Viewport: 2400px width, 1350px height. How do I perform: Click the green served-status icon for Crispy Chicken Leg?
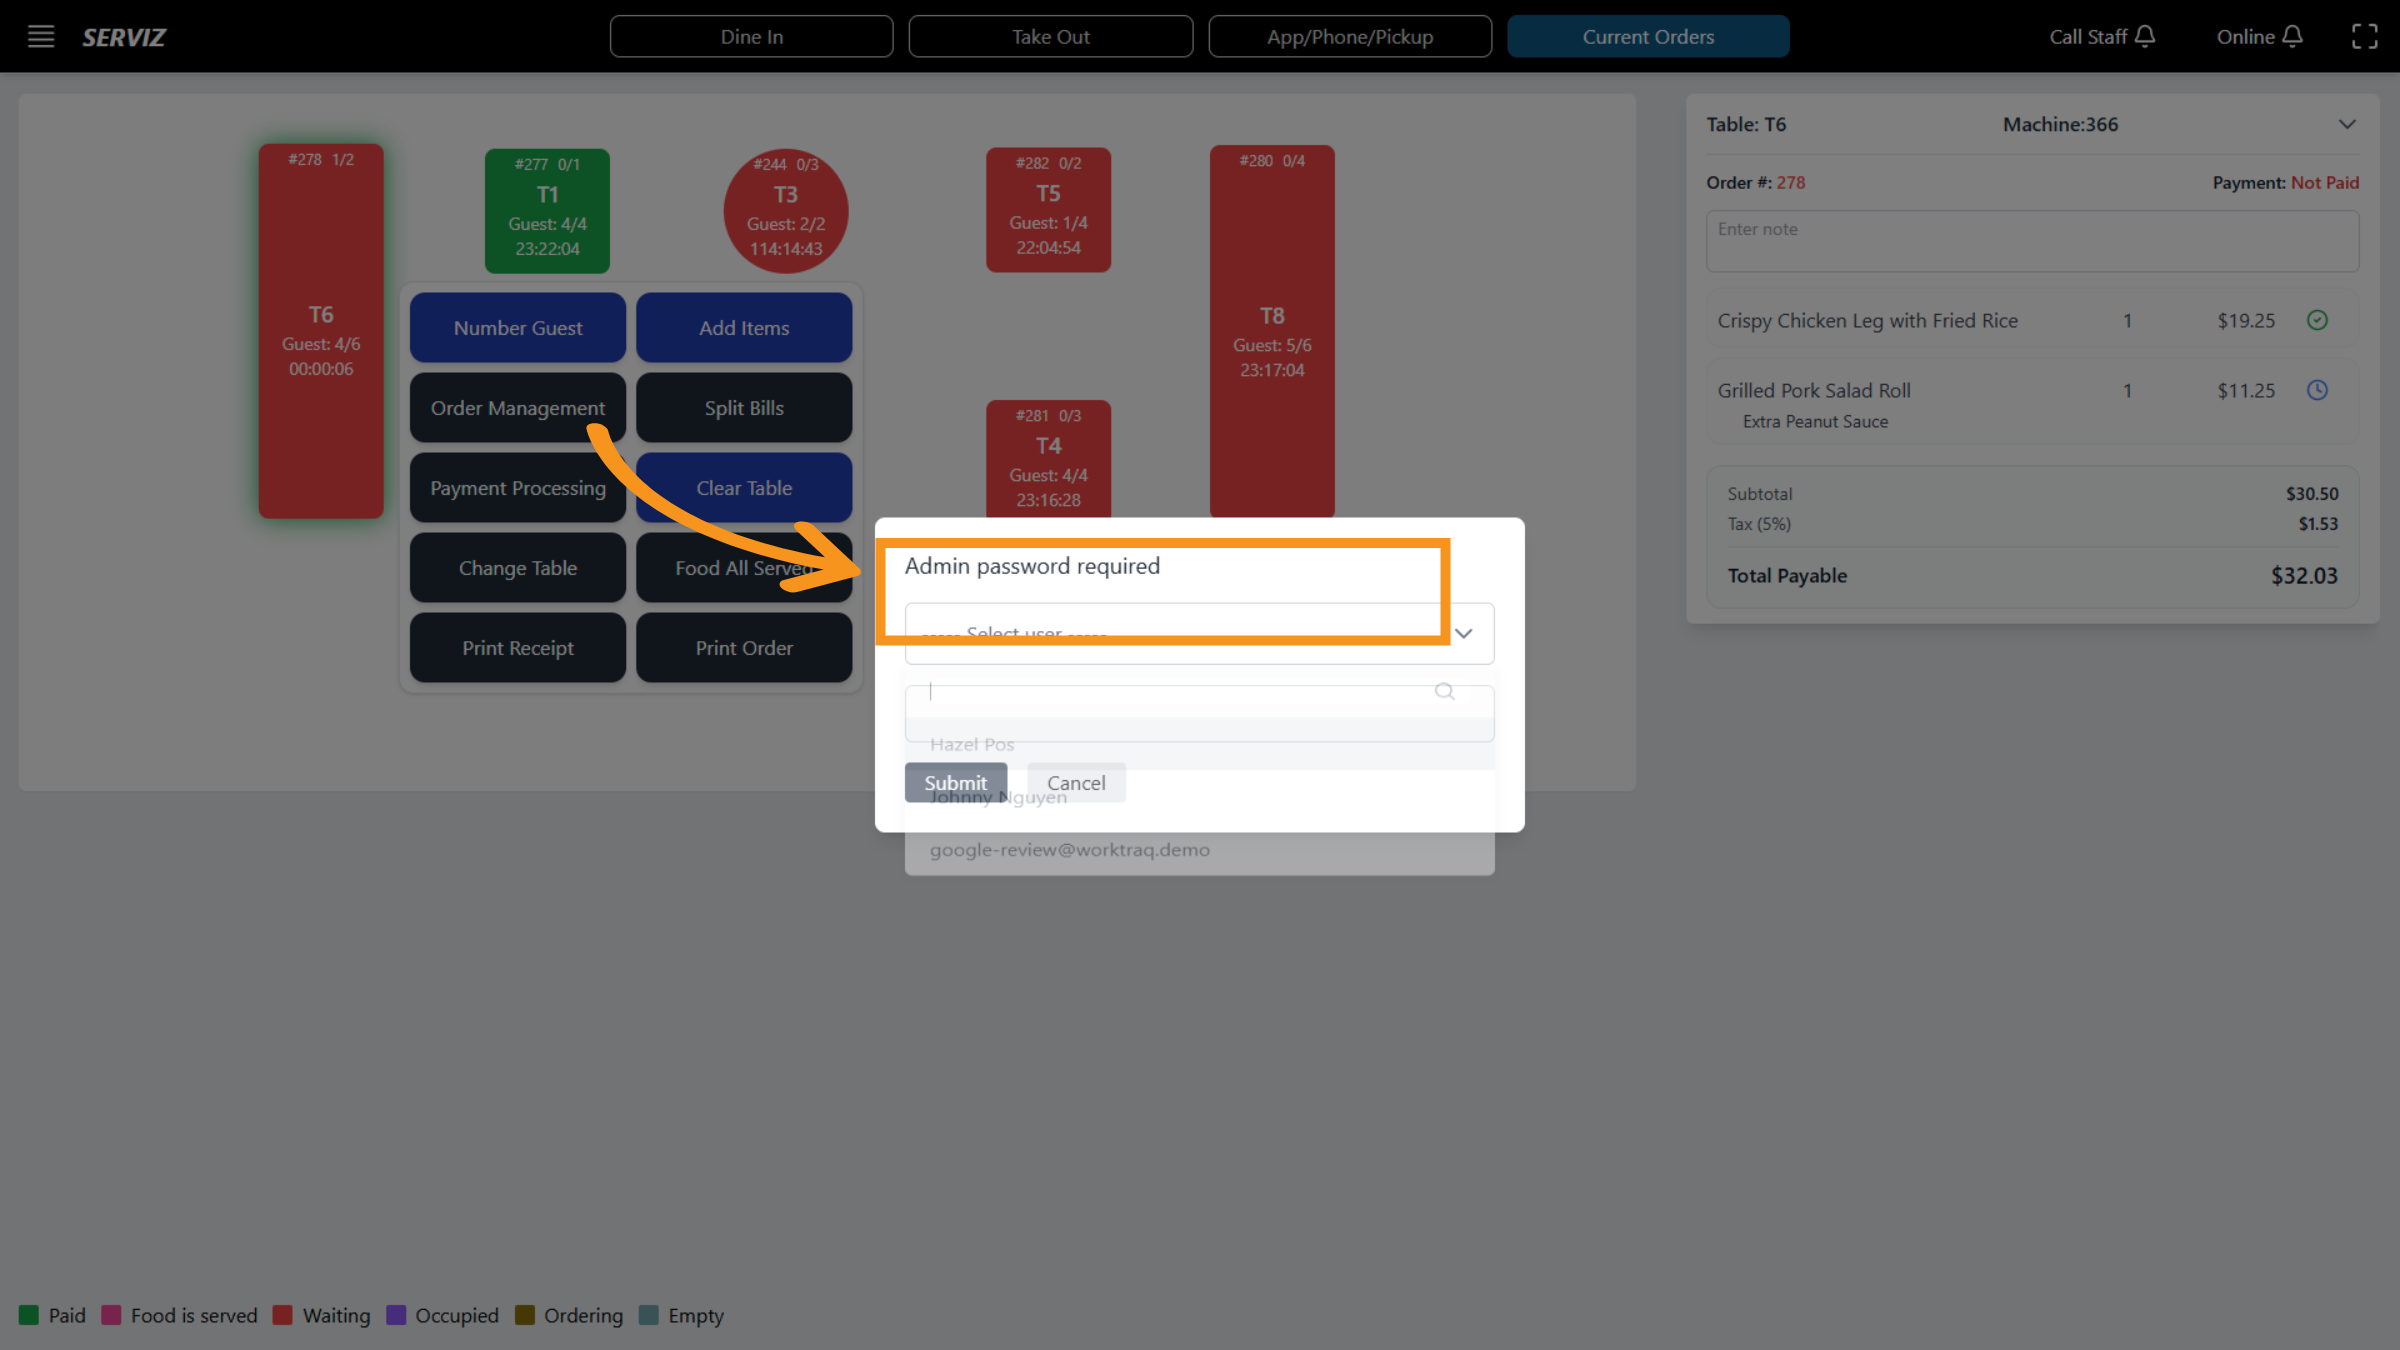[x=2318, y=320]
